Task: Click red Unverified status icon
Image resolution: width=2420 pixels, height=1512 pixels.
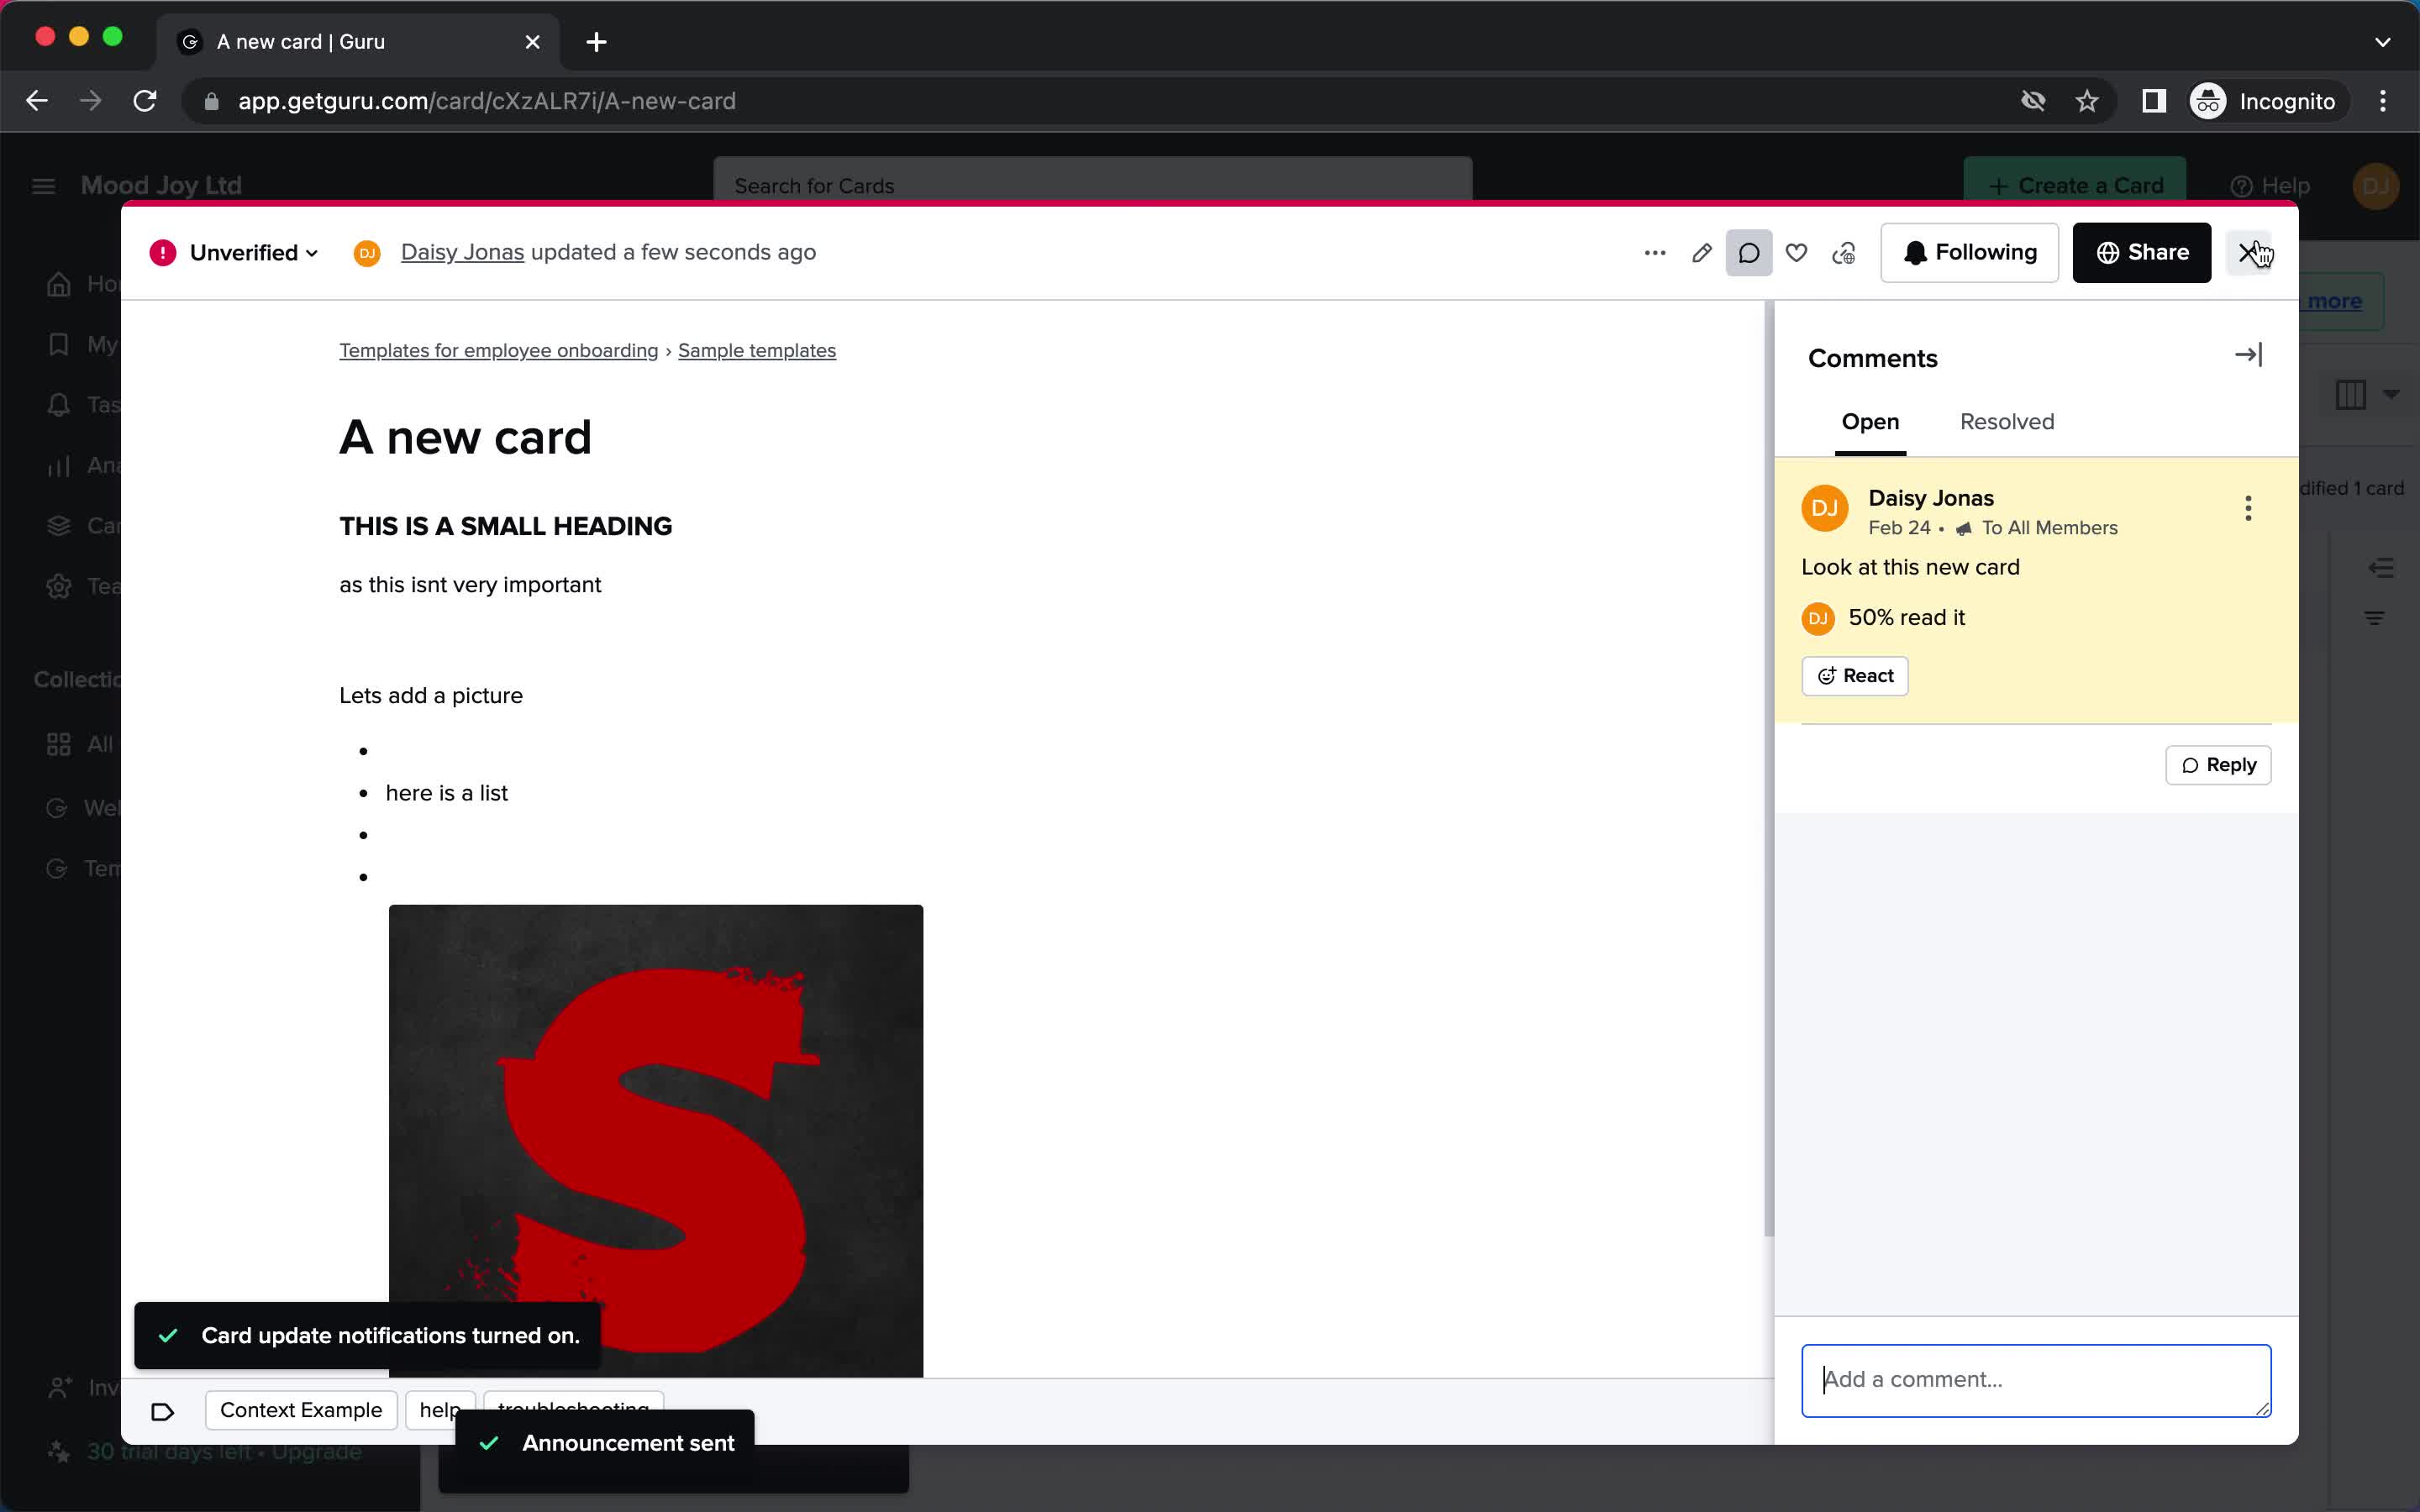Action: click(163, 253)
